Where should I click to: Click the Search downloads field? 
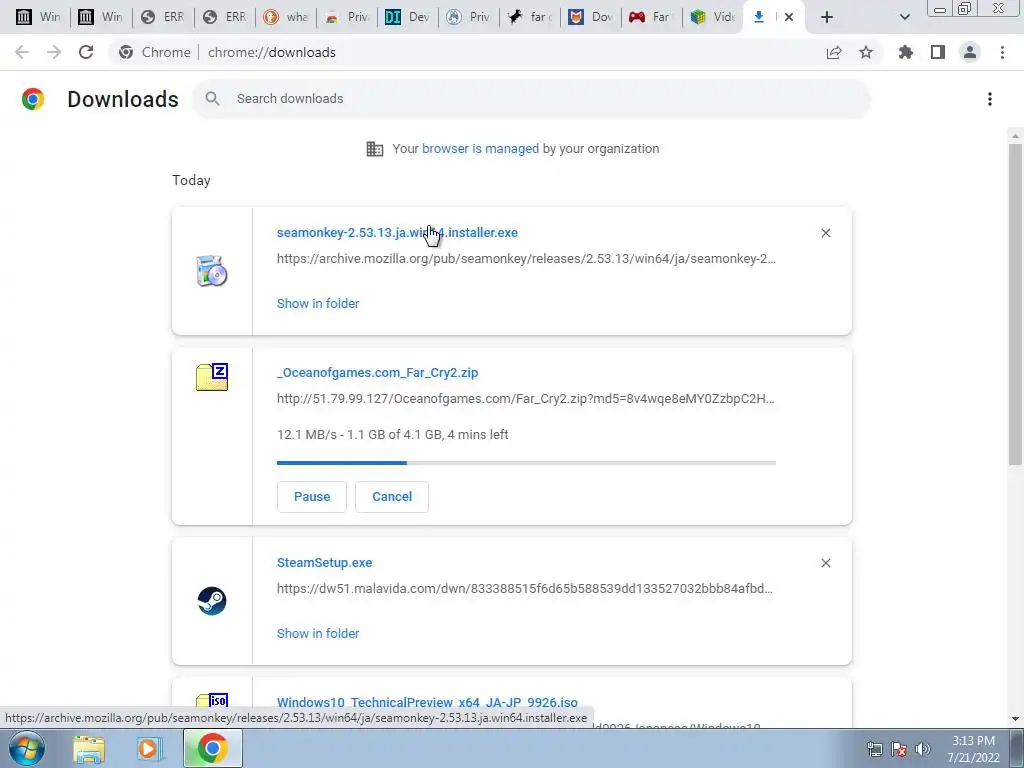[532, 99]
